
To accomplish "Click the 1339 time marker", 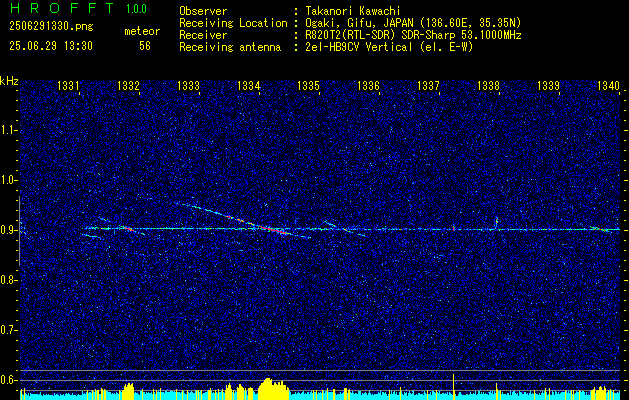I will coord(548,85).
